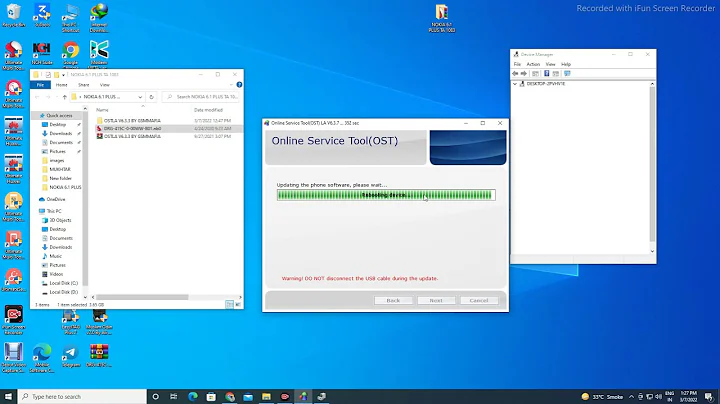Open the notification center icon
720x404 pixels.
pyautogui.click(x=709, y=397)
